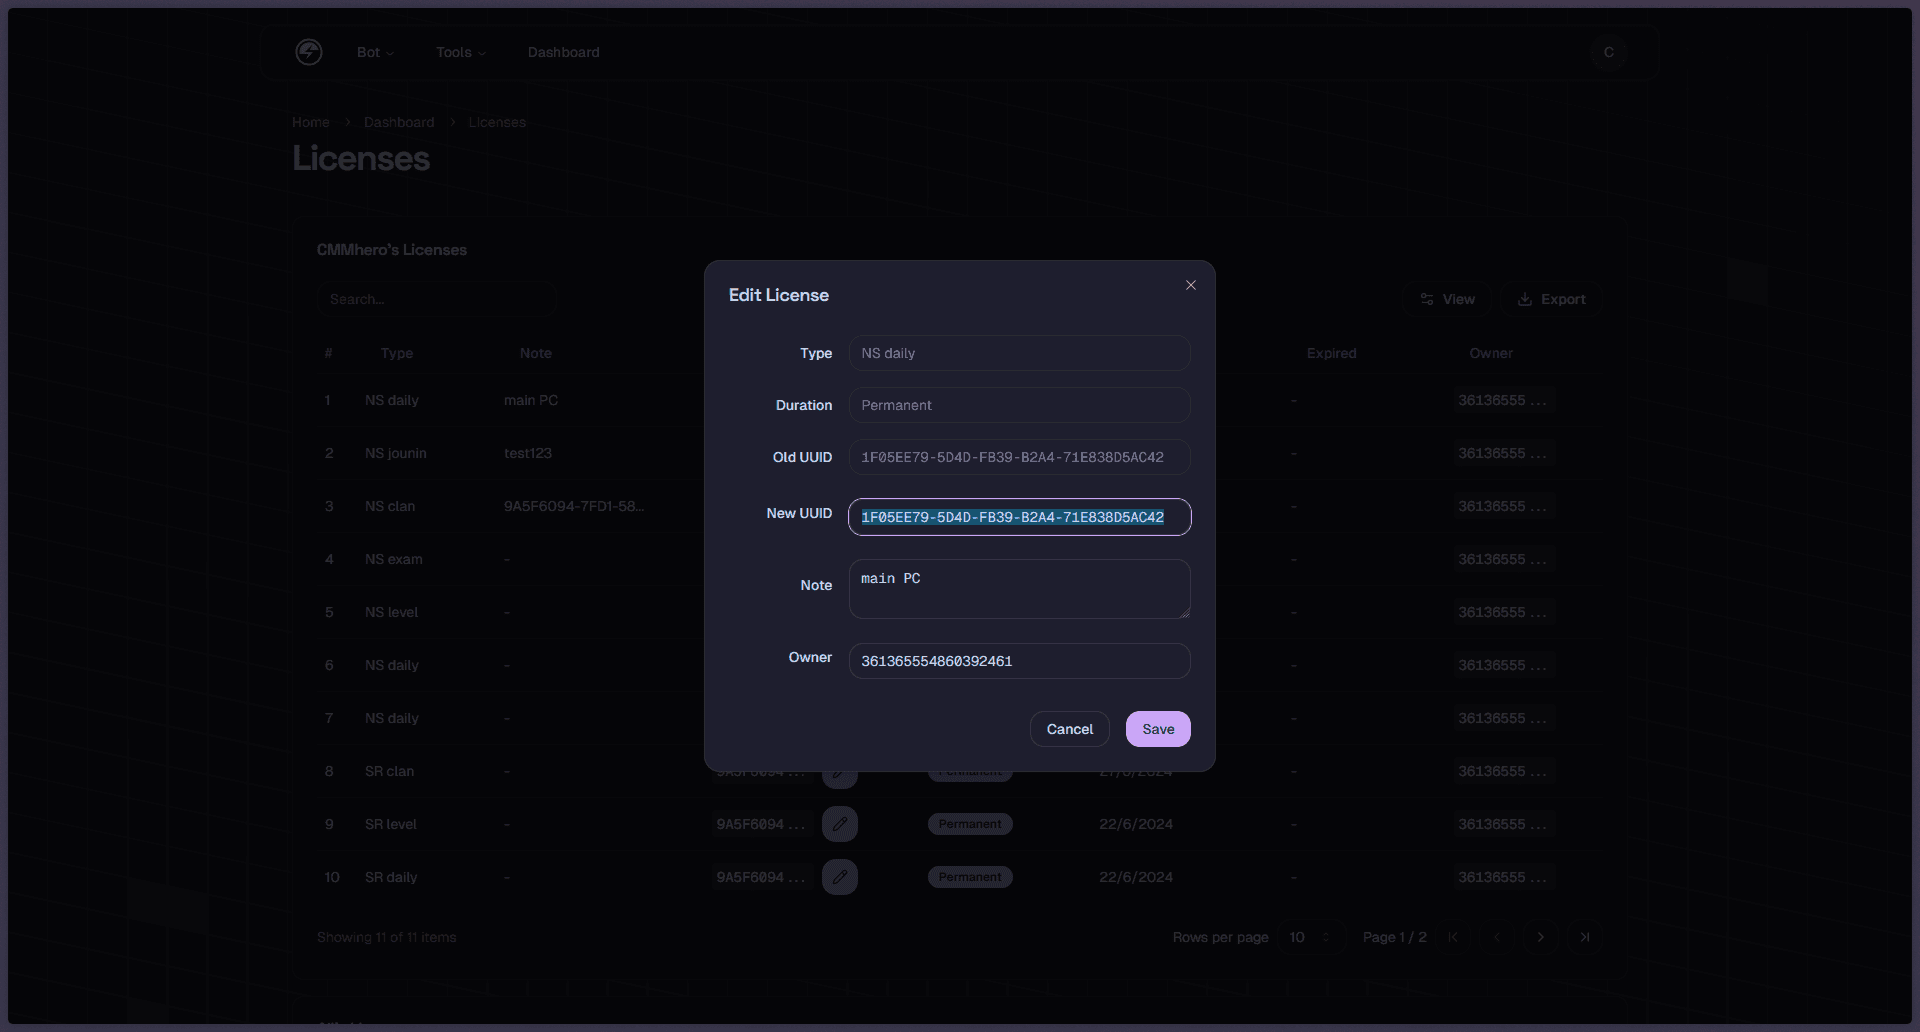Click inside the Search licenses box
The height and width of the screenshot is (1032, 1920).
tap(436, 298)
